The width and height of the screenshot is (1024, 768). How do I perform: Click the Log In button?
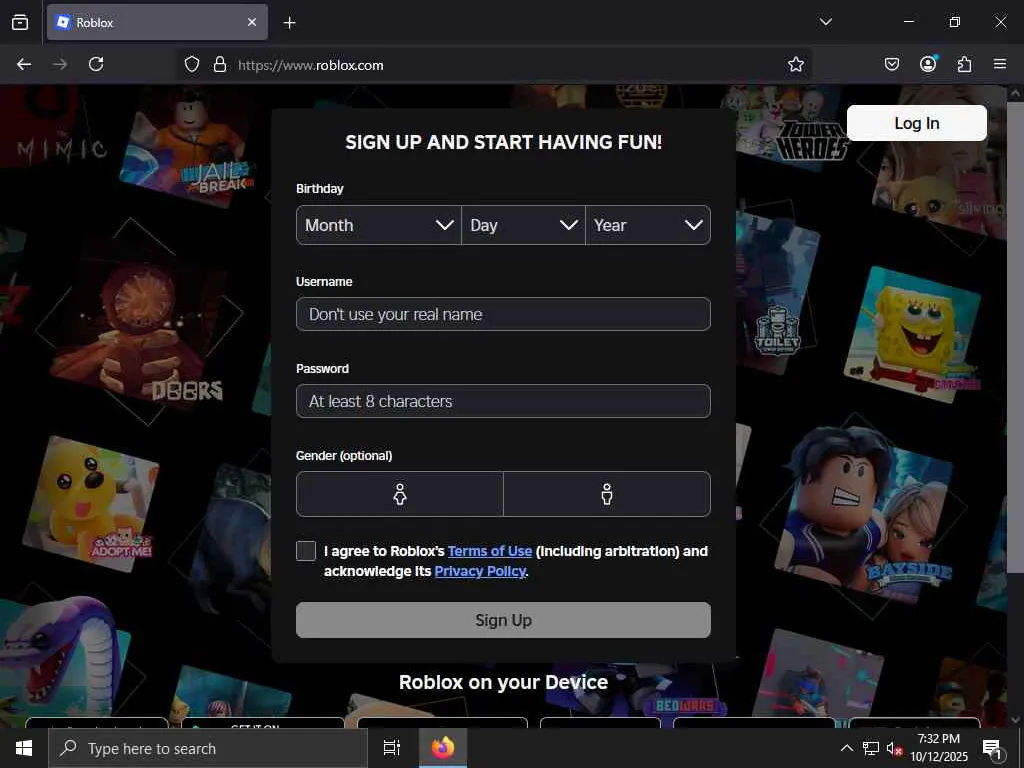(916, 123)
